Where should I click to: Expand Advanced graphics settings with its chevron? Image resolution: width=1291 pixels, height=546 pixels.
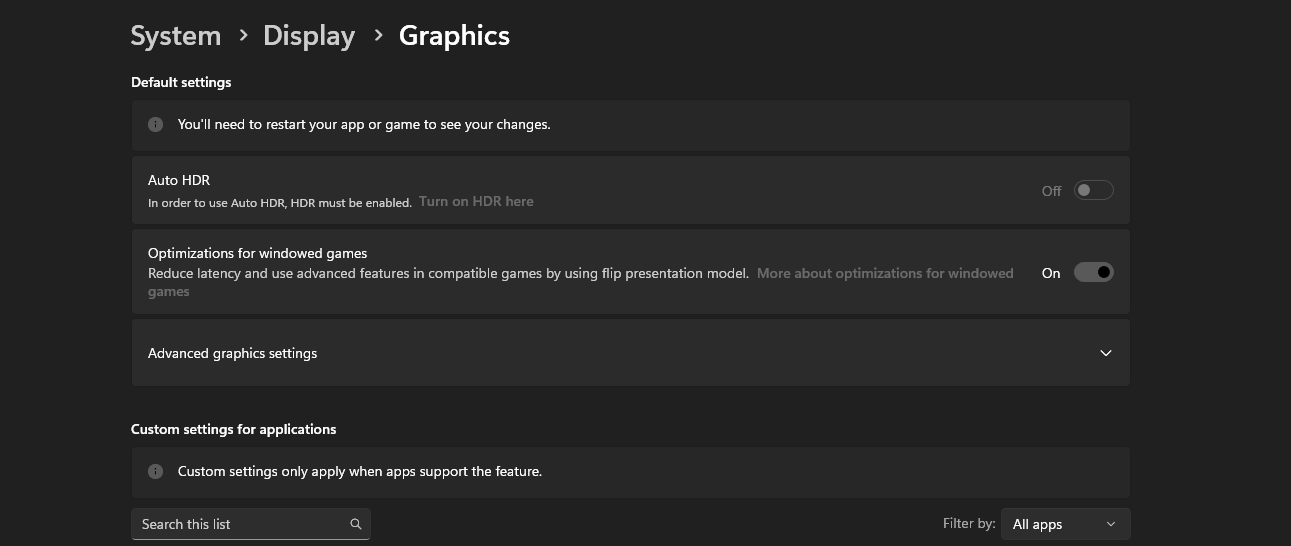coord(1105,353)
